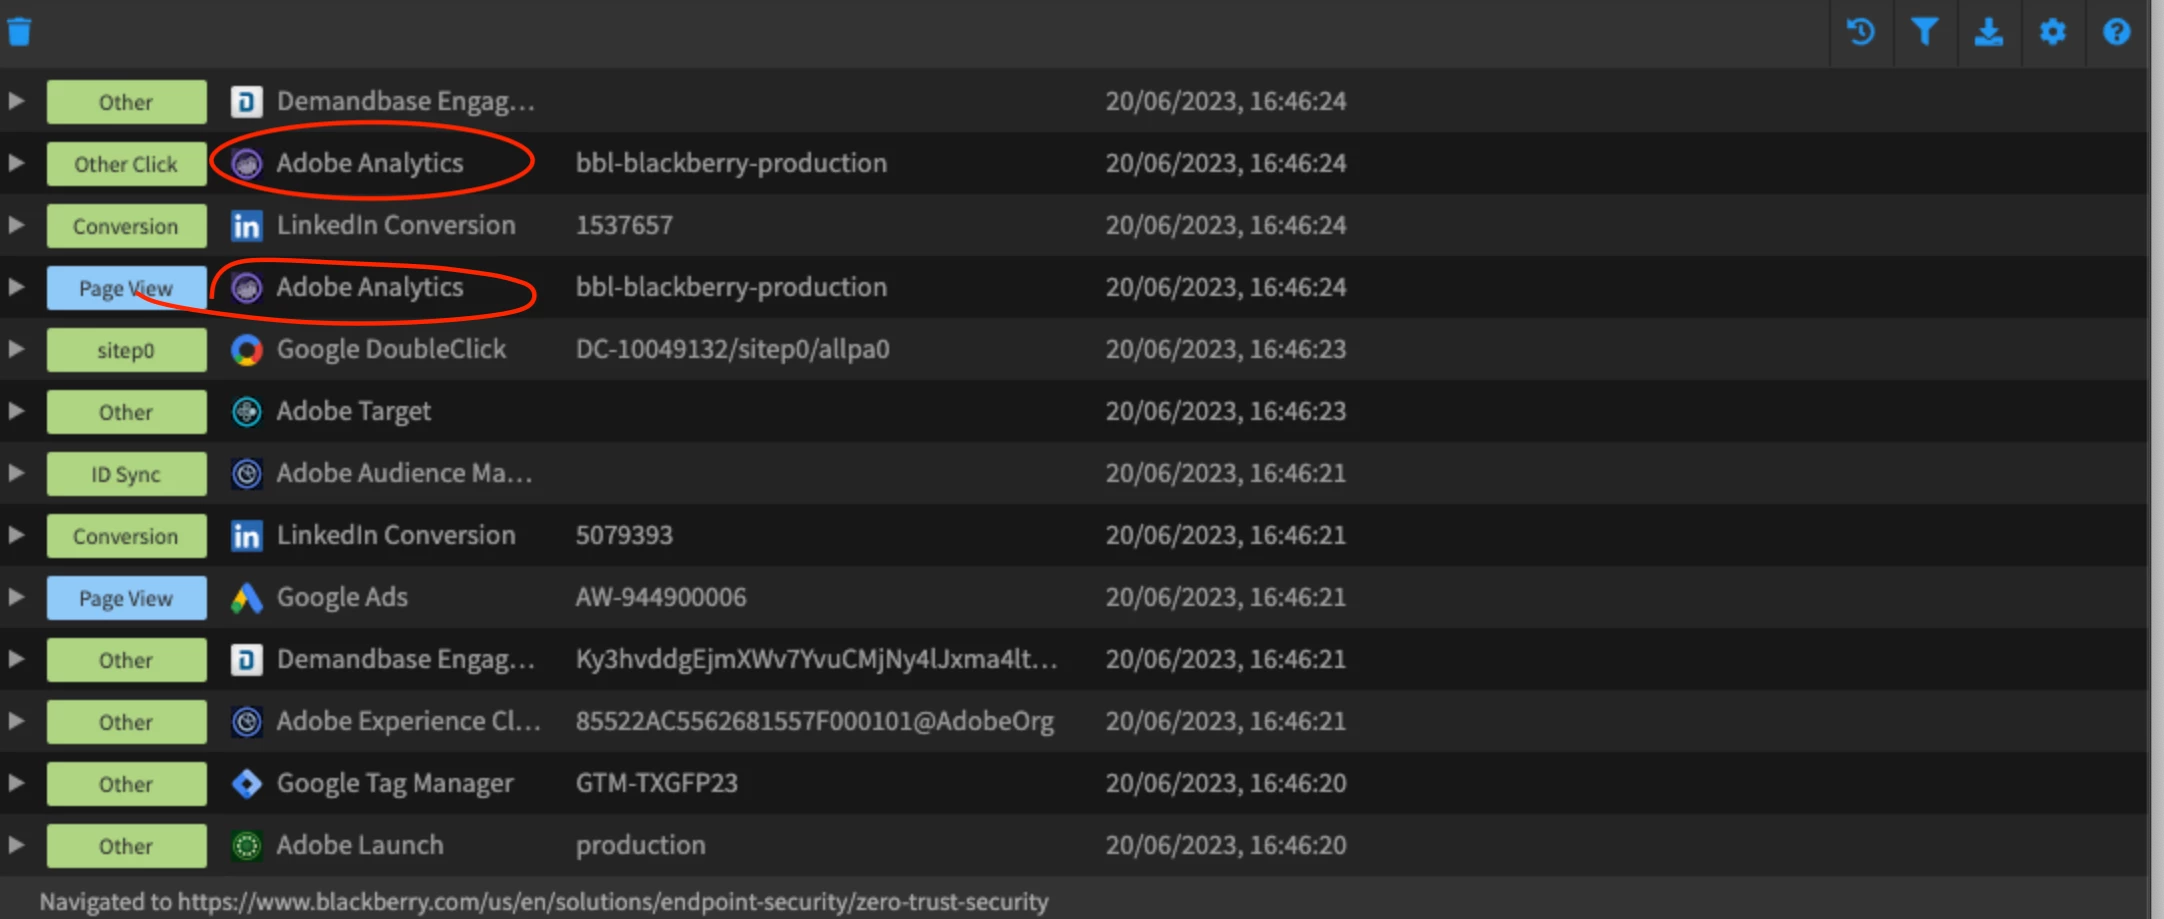This screenshot has width=2164, height=919.
Task: Click LinkedIn icon in row 1537657
Action: tap(246, 225)
